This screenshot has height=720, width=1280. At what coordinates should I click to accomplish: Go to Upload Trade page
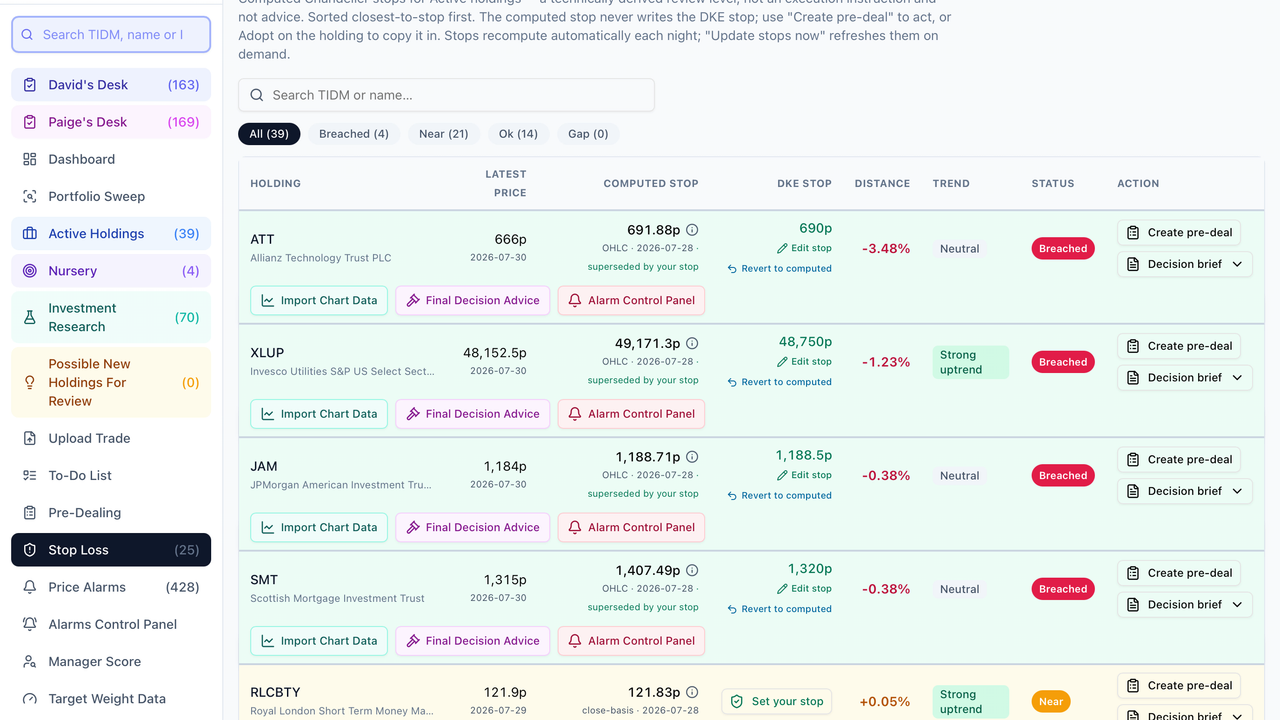click(111, 438)
